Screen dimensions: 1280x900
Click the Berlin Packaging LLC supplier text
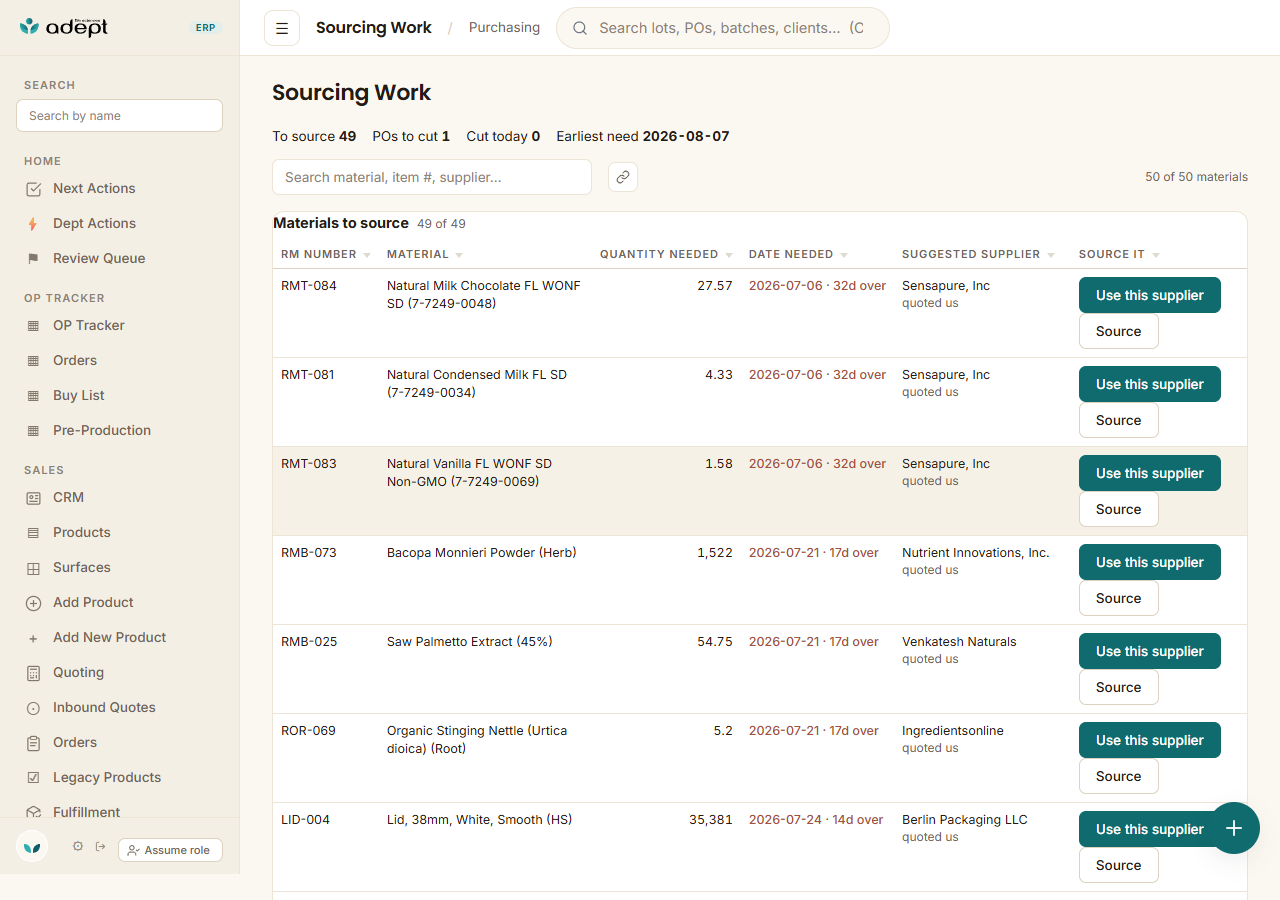(965, 819)
